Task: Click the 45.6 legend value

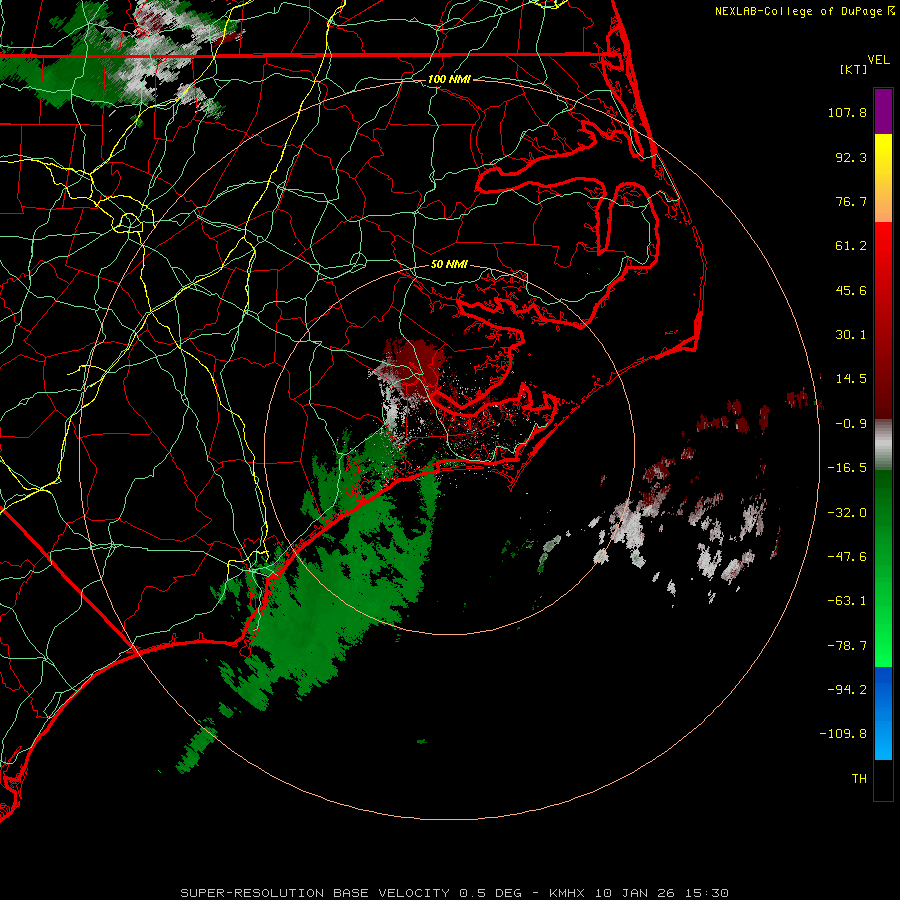Action: coord(851,290)
